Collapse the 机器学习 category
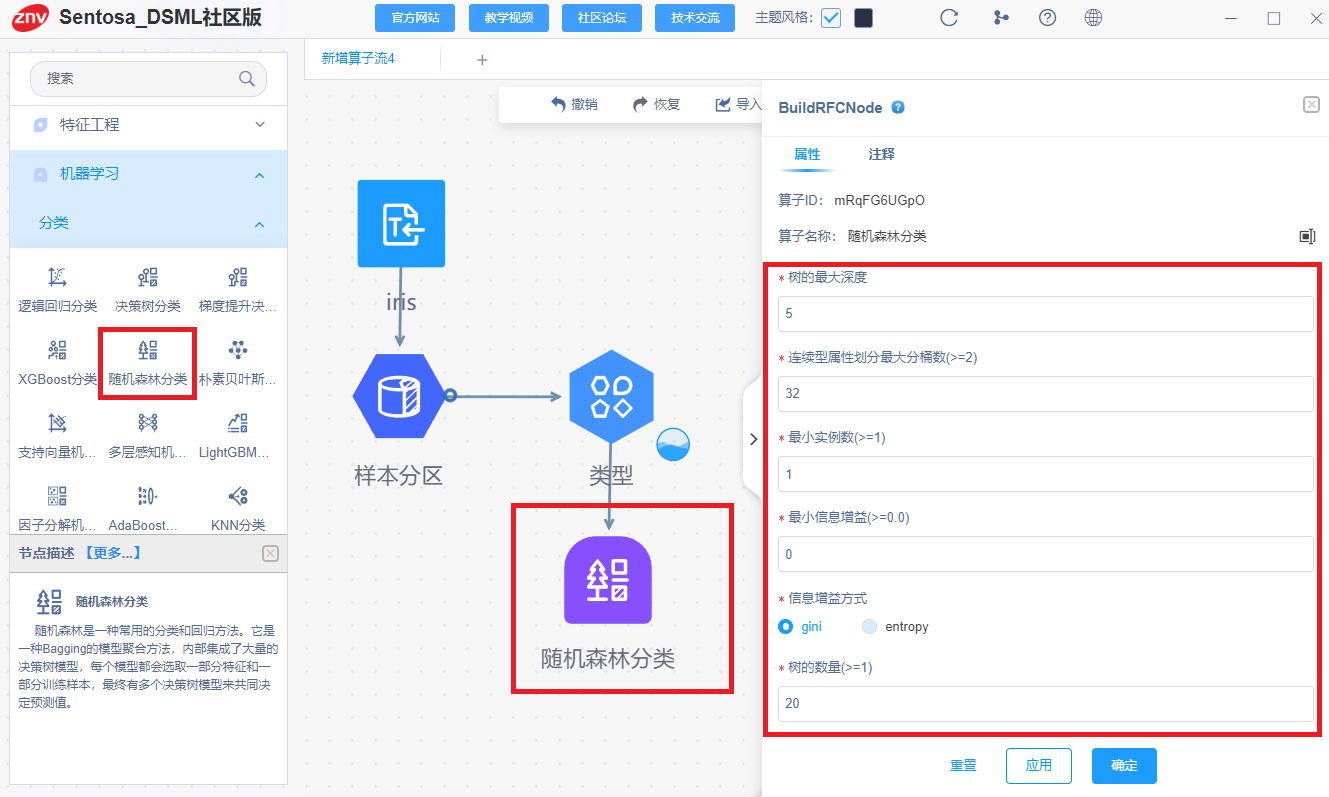Screen dimensions: 1329x797 [x=148, y=174]
